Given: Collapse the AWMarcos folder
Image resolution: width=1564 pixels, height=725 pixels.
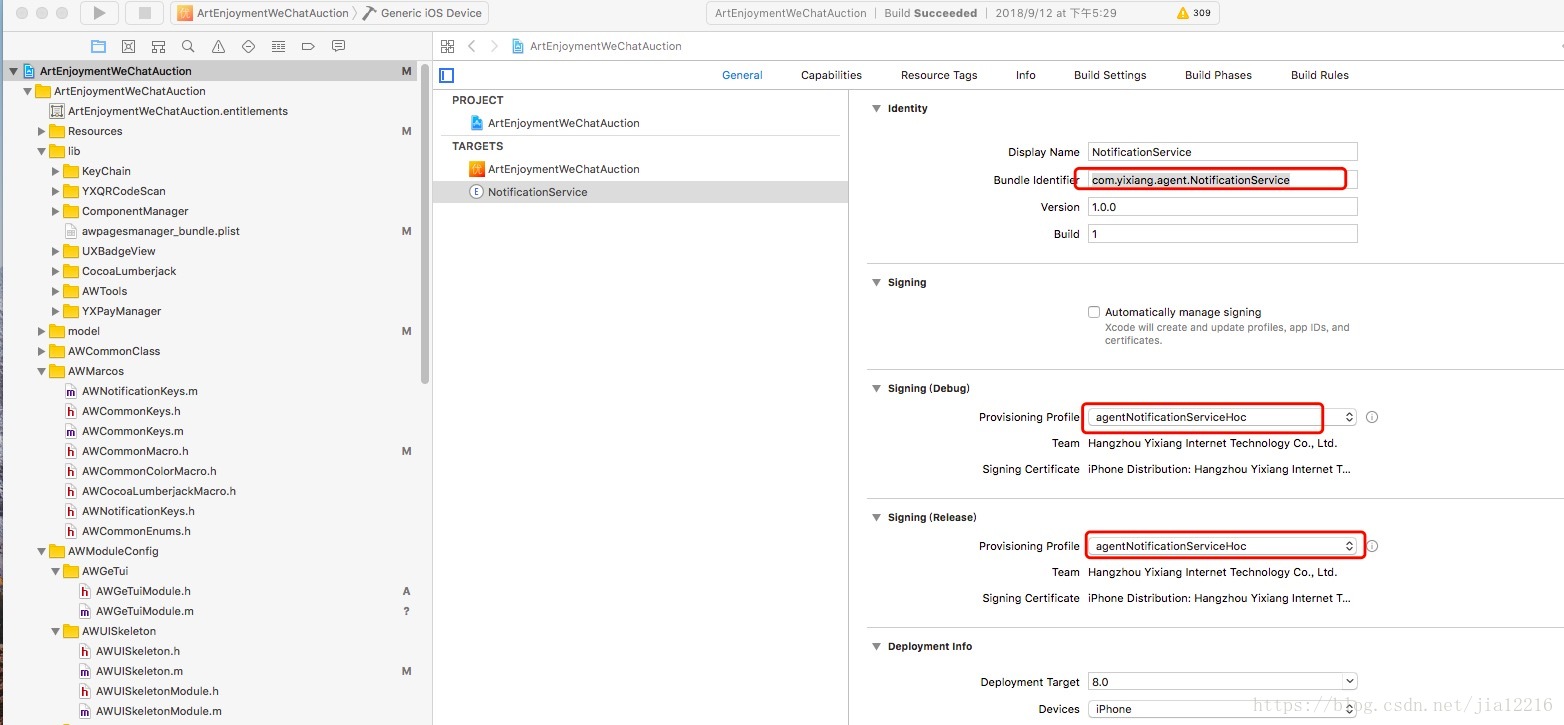Looking at the screenshot, I should pos(42,371).
